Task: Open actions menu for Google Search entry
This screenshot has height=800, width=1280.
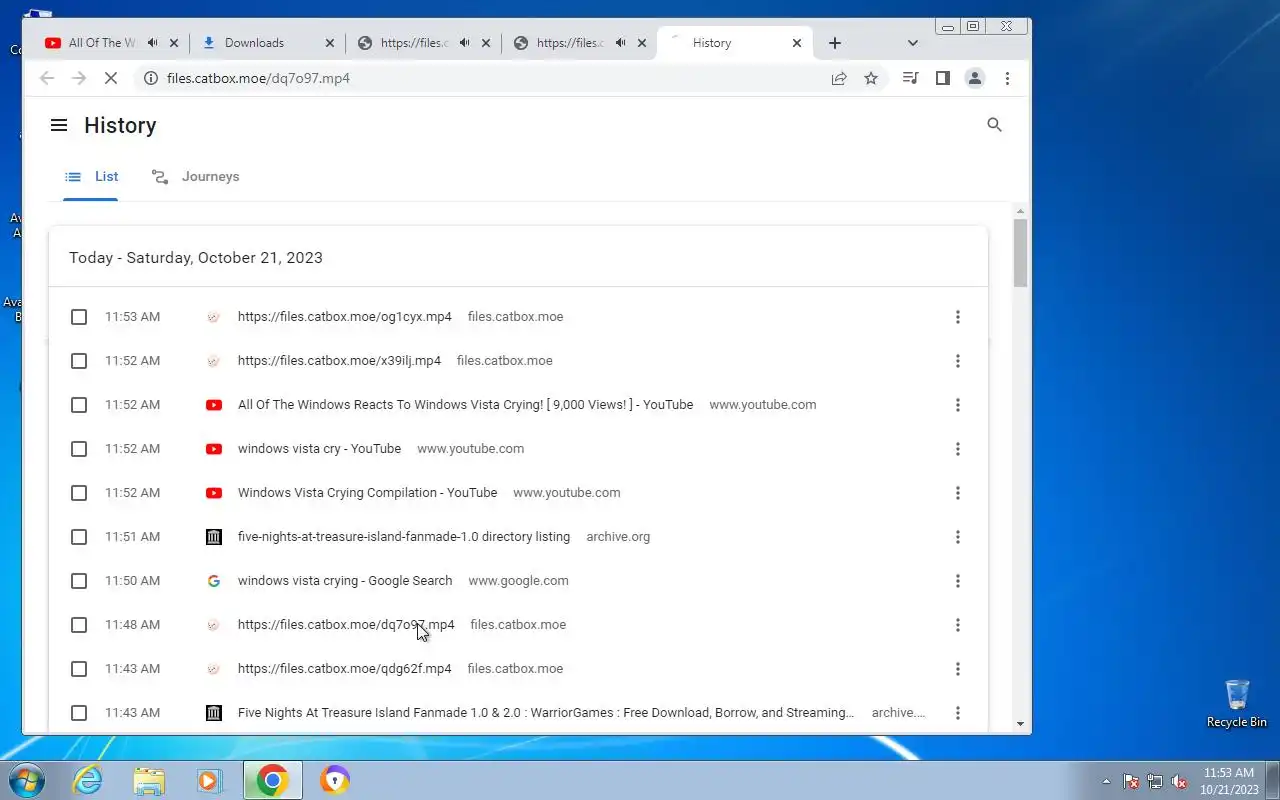Action: click(957, 581)
